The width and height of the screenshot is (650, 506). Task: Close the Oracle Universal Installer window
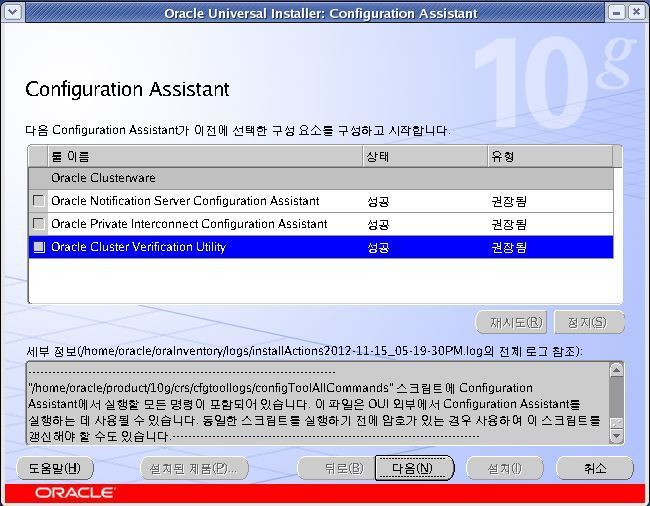636,12
